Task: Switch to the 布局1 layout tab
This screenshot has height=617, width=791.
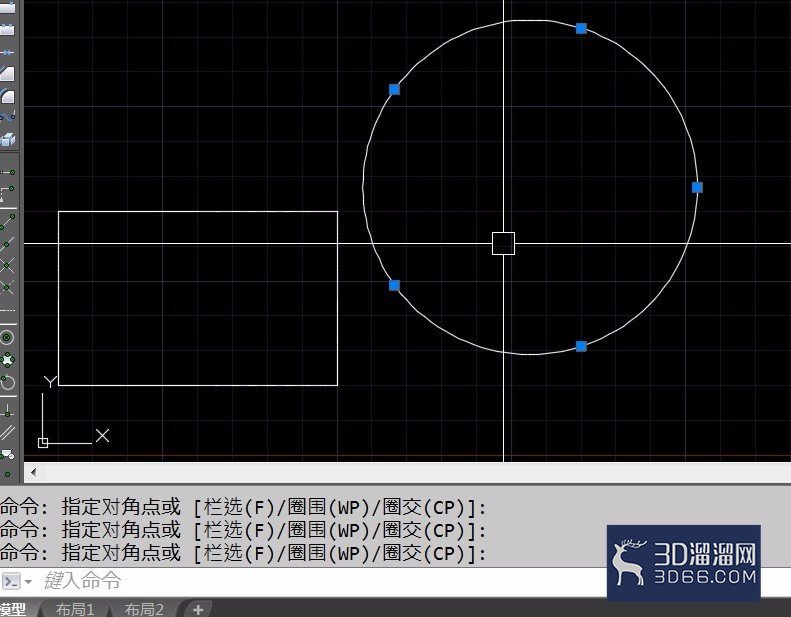Action: pos(75,609)
